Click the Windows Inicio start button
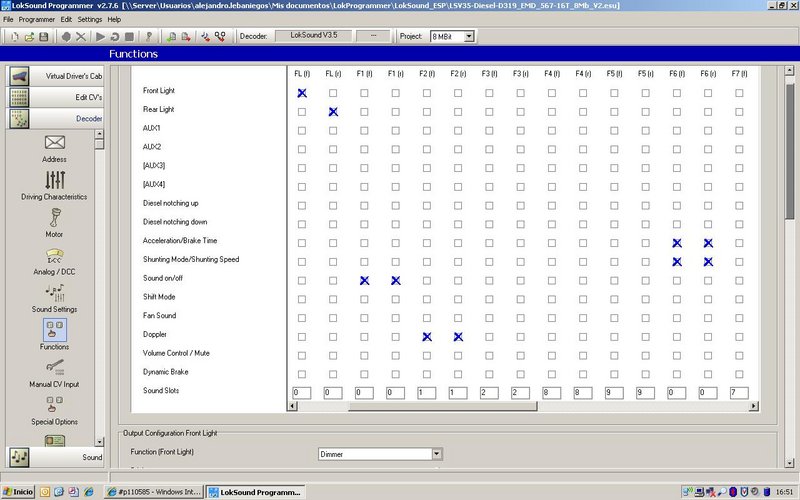This screenshot has height=500, width=800. pyautogui.click(x=18, y=492)
